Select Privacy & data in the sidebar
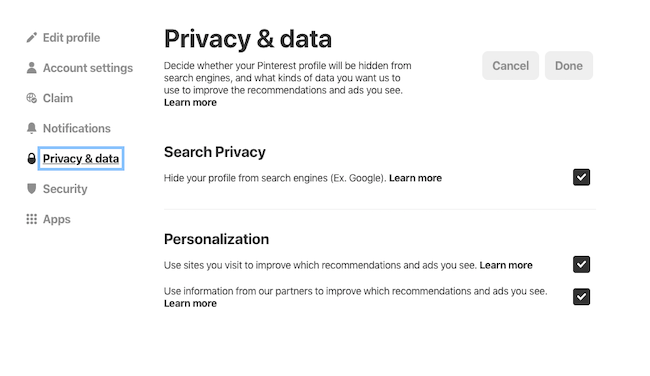This screenshot has height=376, width=650. [81, 158]
